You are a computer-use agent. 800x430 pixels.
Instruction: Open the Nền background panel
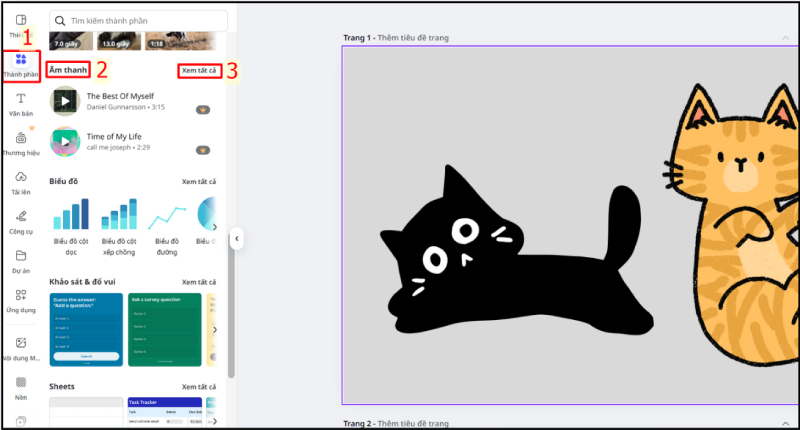tap(21, 386)
